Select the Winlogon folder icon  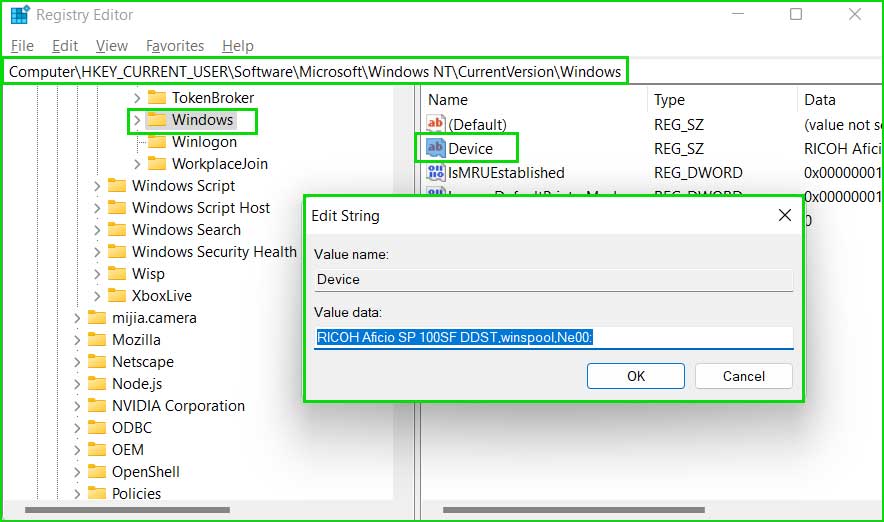[157, 141]
